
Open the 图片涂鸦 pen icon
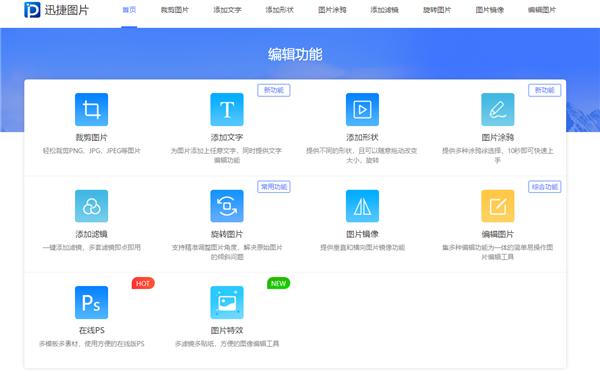[x=498, y=109]
